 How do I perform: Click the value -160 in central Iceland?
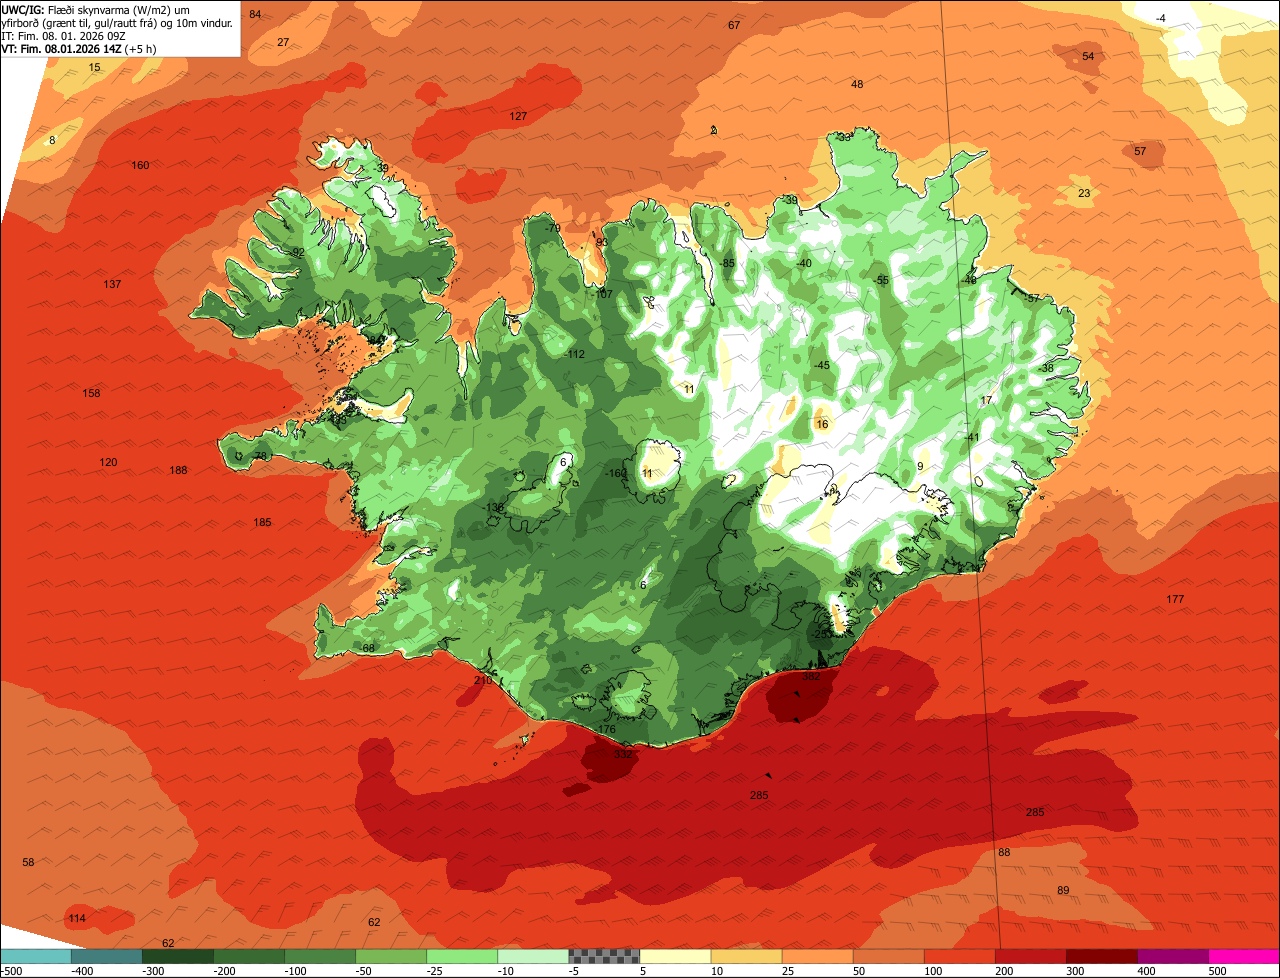pyautogui.click(x=617, y=473)
